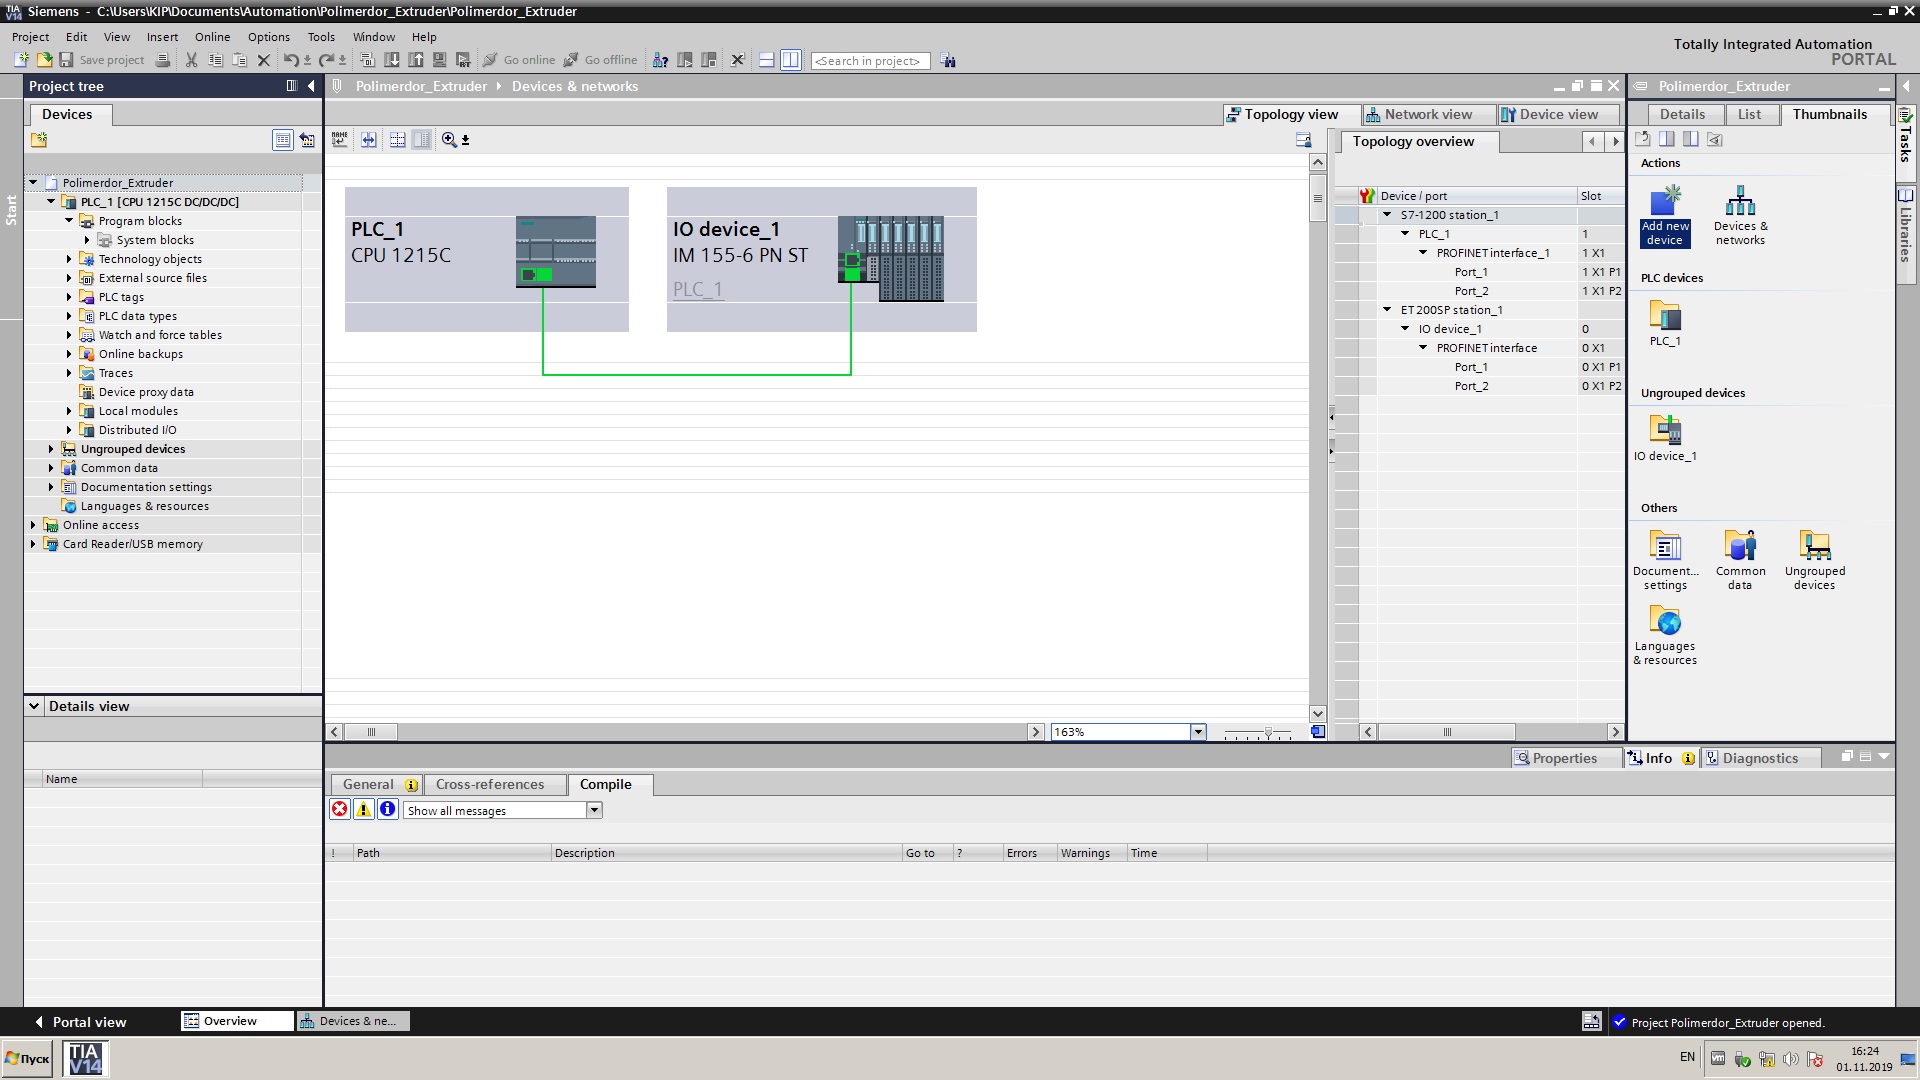
Task: Click the Open project toolbar icon
Action: point(44,60)
